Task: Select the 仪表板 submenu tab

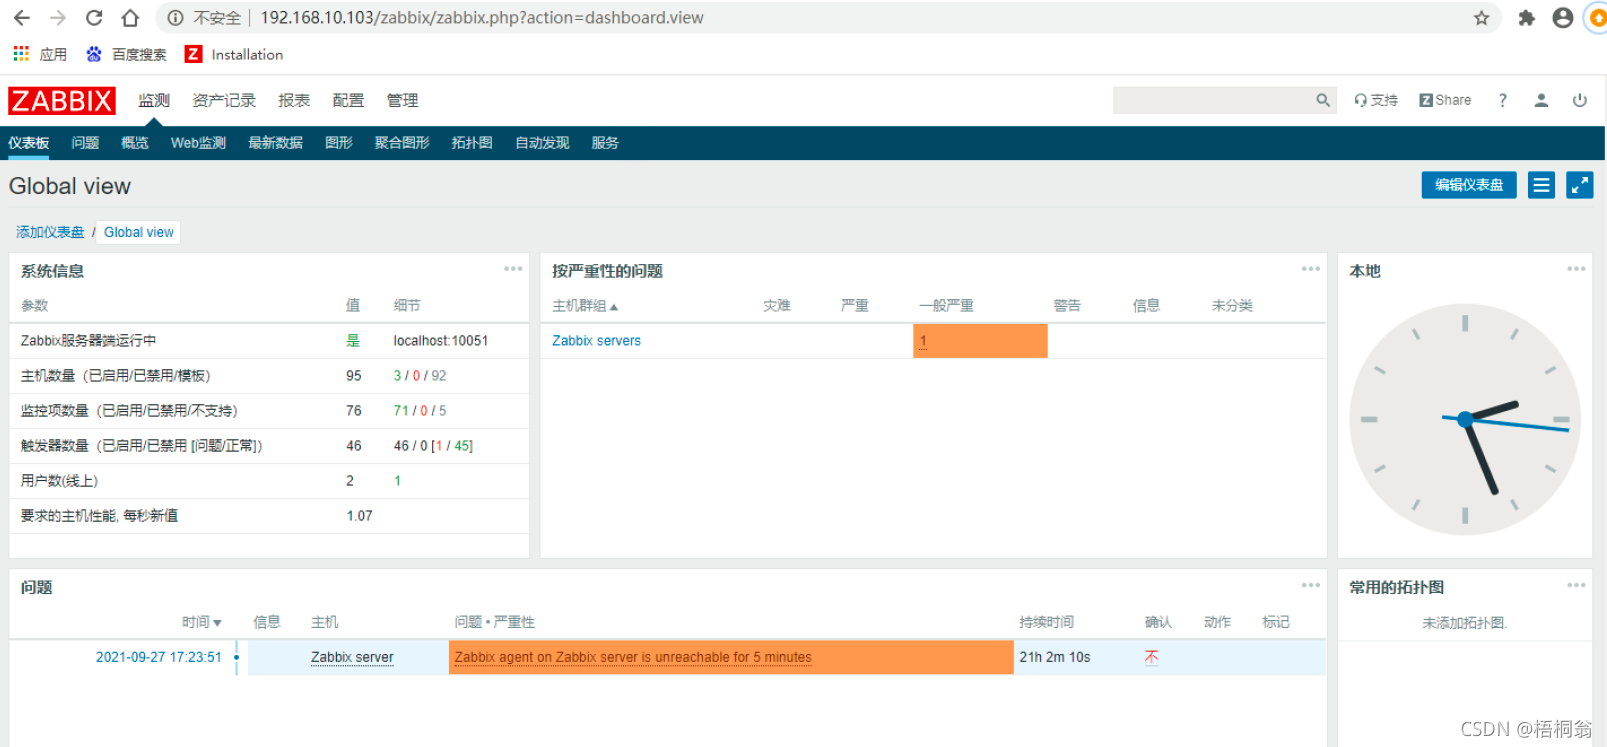Action: coord(29,143)
